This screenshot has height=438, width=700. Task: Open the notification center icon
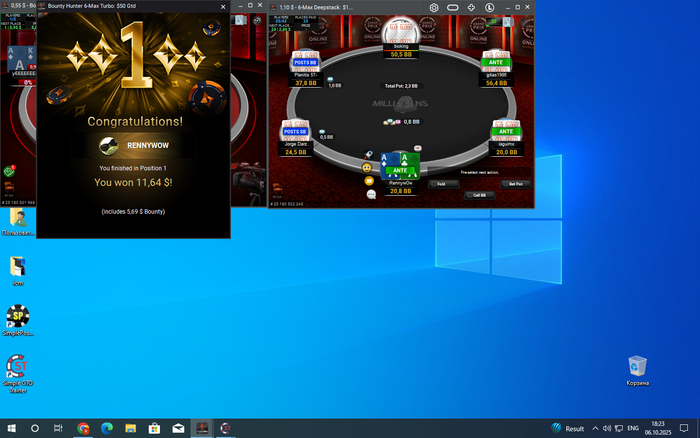click(683, 428)
